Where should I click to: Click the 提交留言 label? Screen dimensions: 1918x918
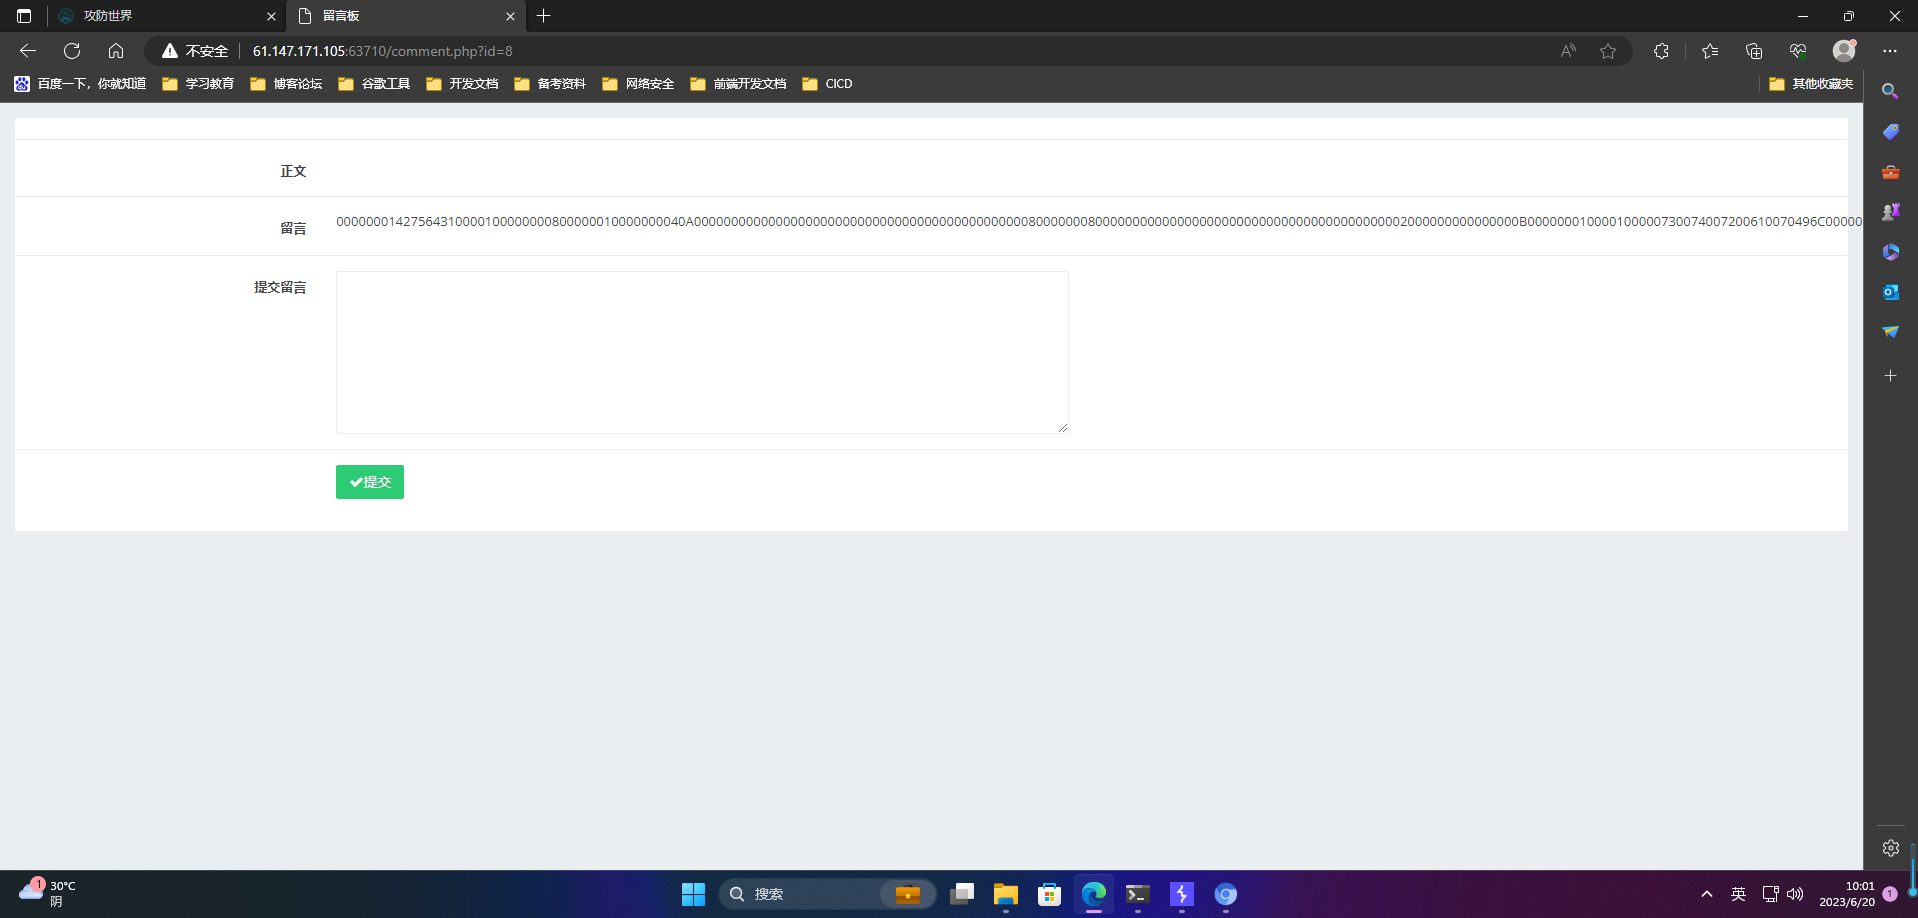pyautogui.click(x=280, y=287)
